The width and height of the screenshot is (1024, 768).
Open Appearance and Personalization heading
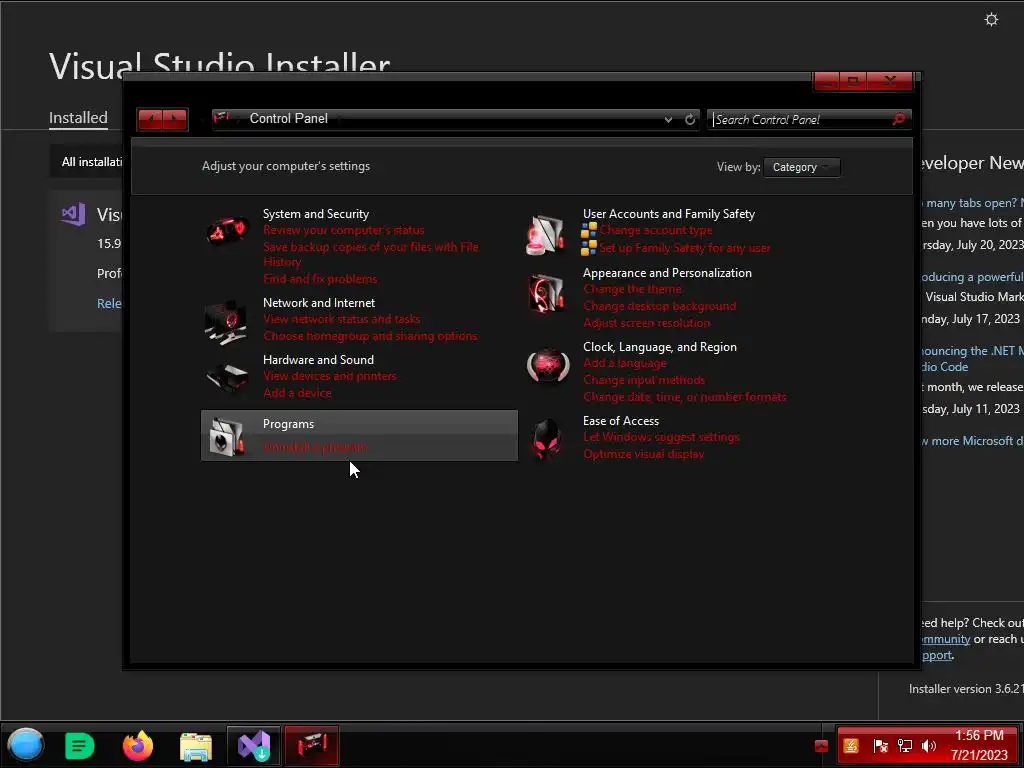667,272
